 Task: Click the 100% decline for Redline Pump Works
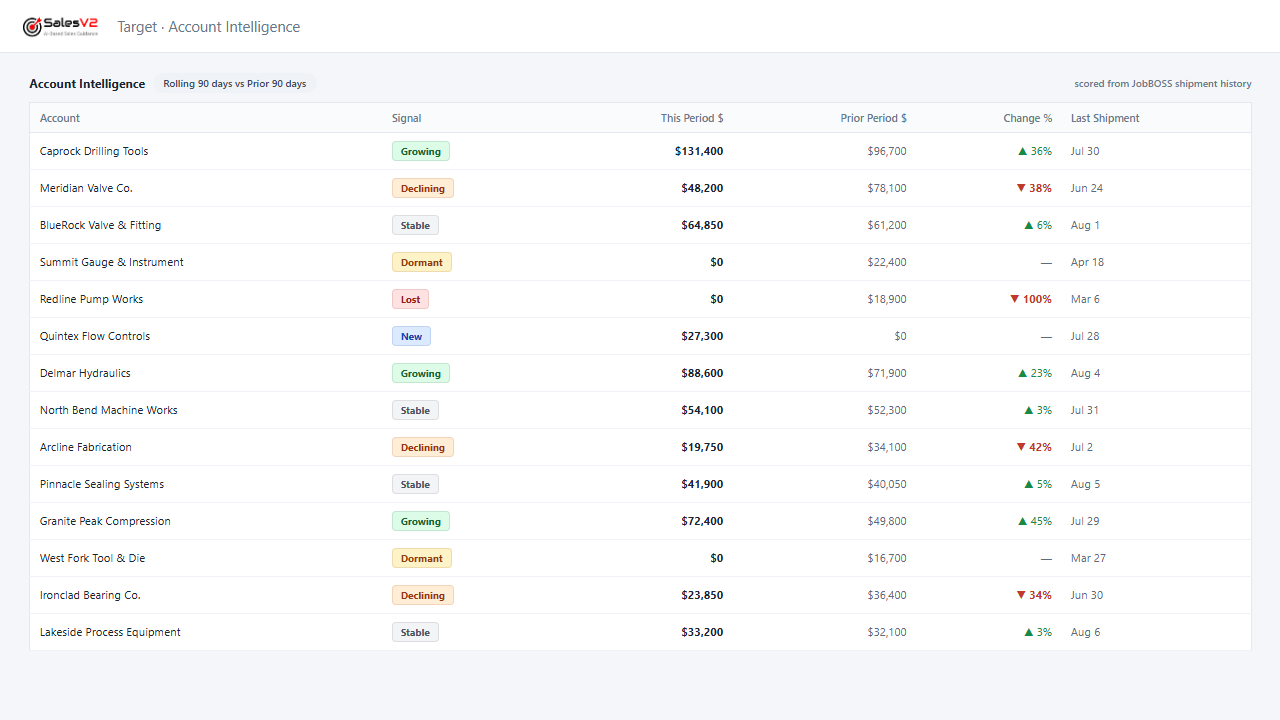(1031, 299)
